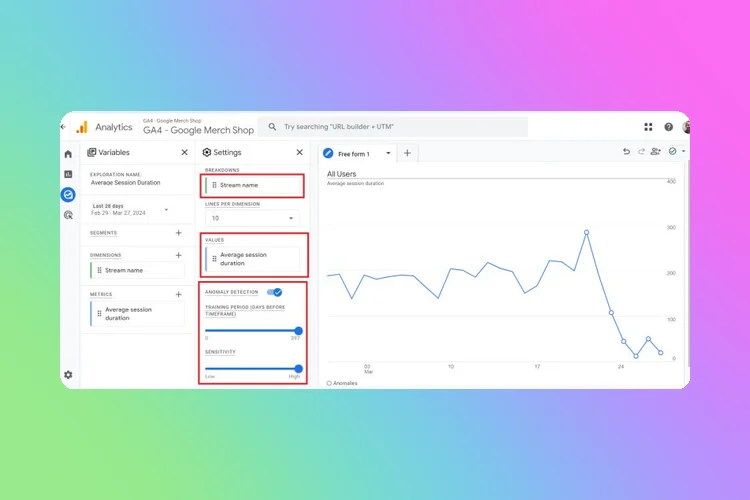Click the Anomalies legend circle
The width and height of the screenshot is (750, 500).
click(329, 383)
